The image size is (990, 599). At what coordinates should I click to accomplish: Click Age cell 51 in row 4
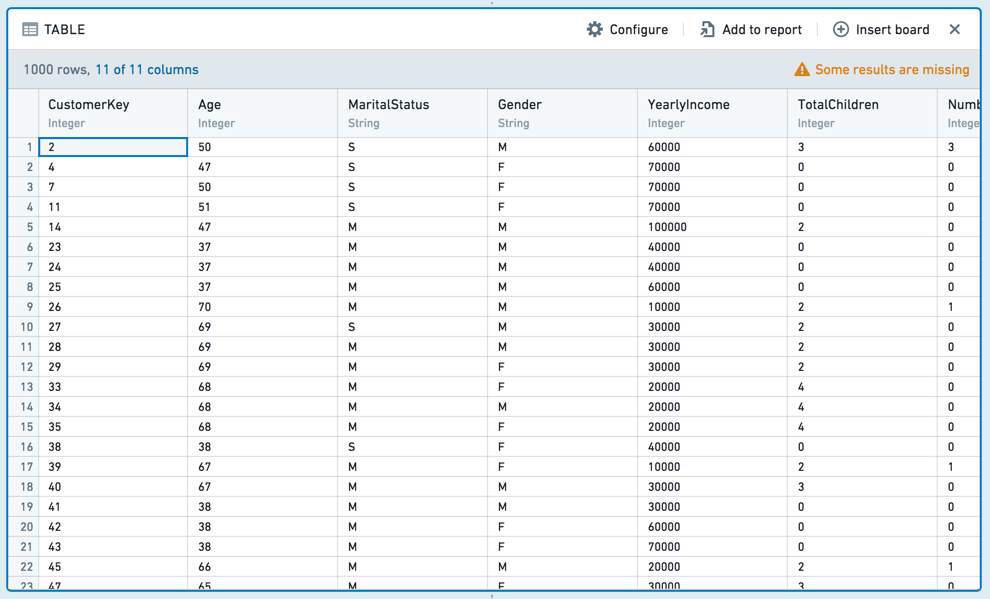[263, 207]
